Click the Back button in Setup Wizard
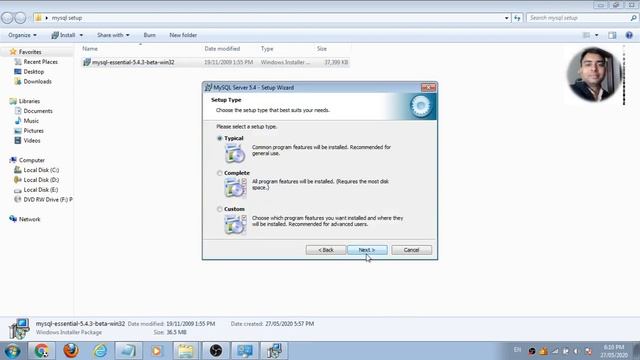 (326, 250)
